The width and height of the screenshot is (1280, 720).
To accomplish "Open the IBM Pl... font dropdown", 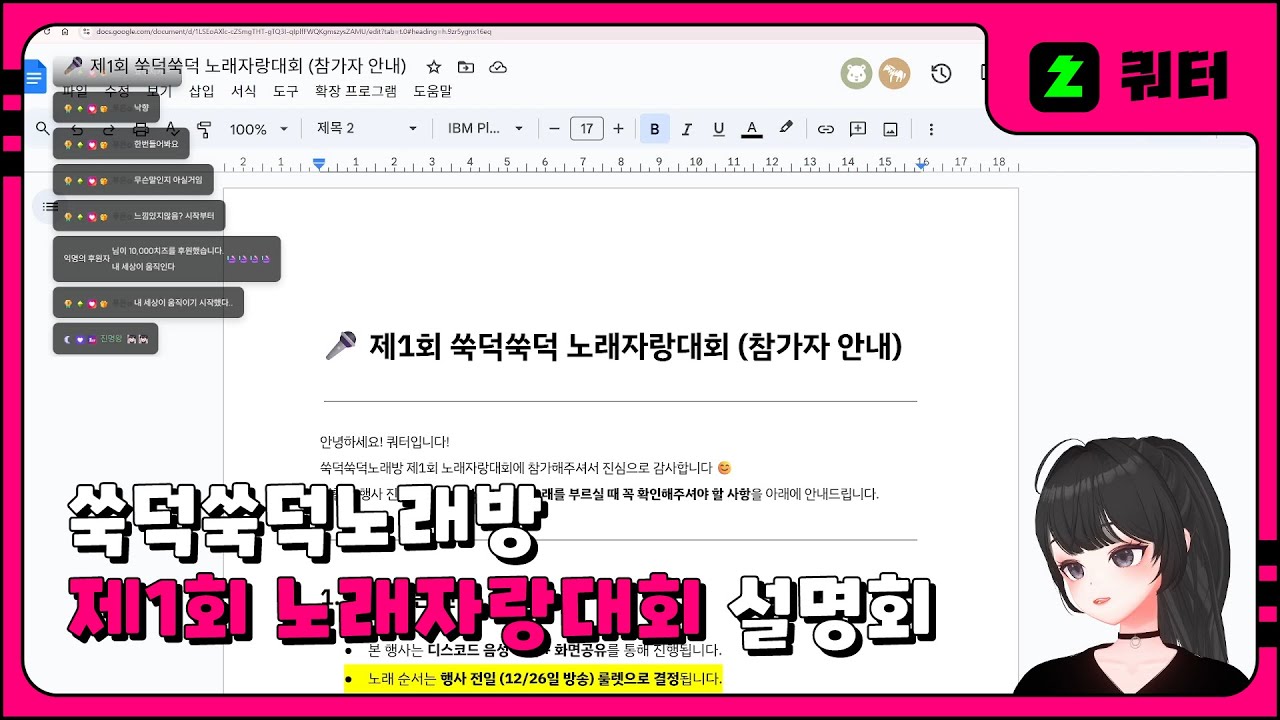I will pos(486,129).
